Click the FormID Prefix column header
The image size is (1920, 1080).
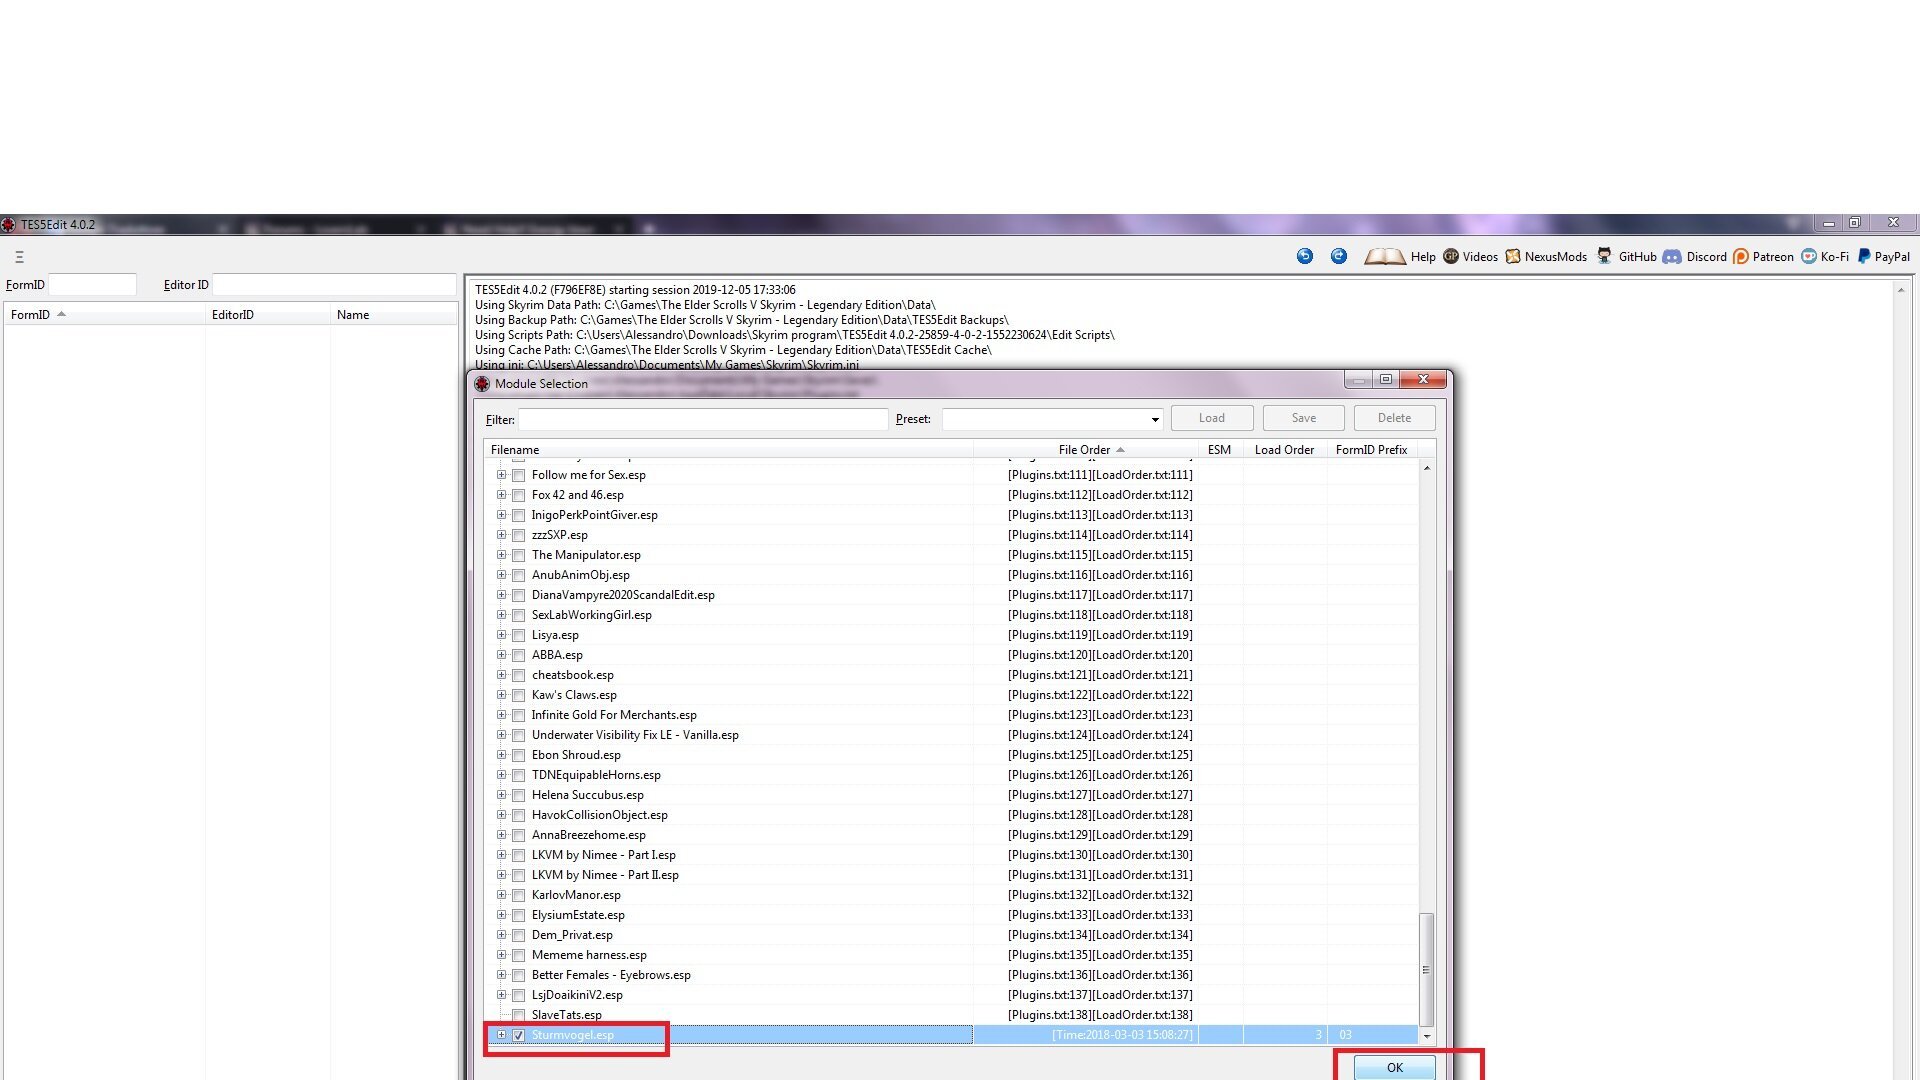point(1371,450)
